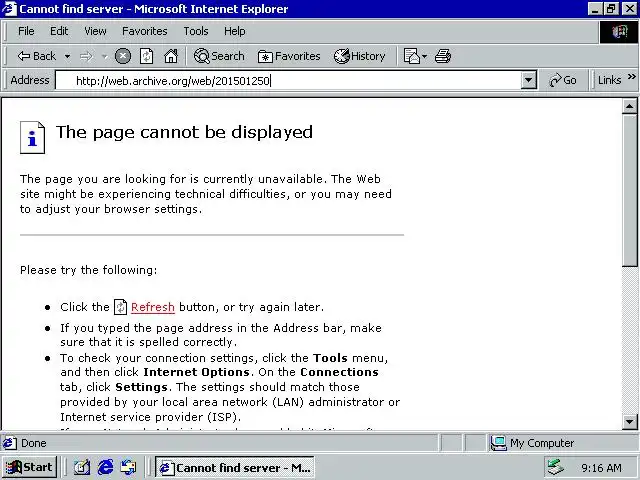
Task: Click the heading 'The page cannot be displayed'
Action: 184,132
